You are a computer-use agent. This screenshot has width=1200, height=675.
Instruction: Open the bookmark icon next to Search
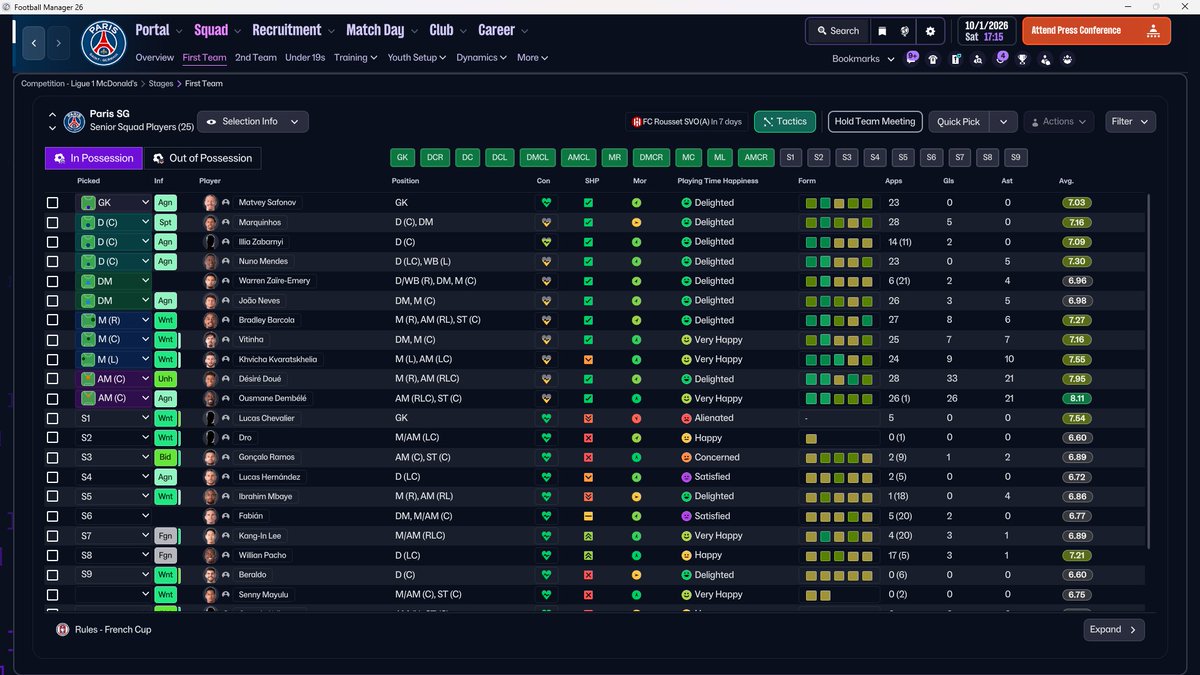tap(882, 31)
